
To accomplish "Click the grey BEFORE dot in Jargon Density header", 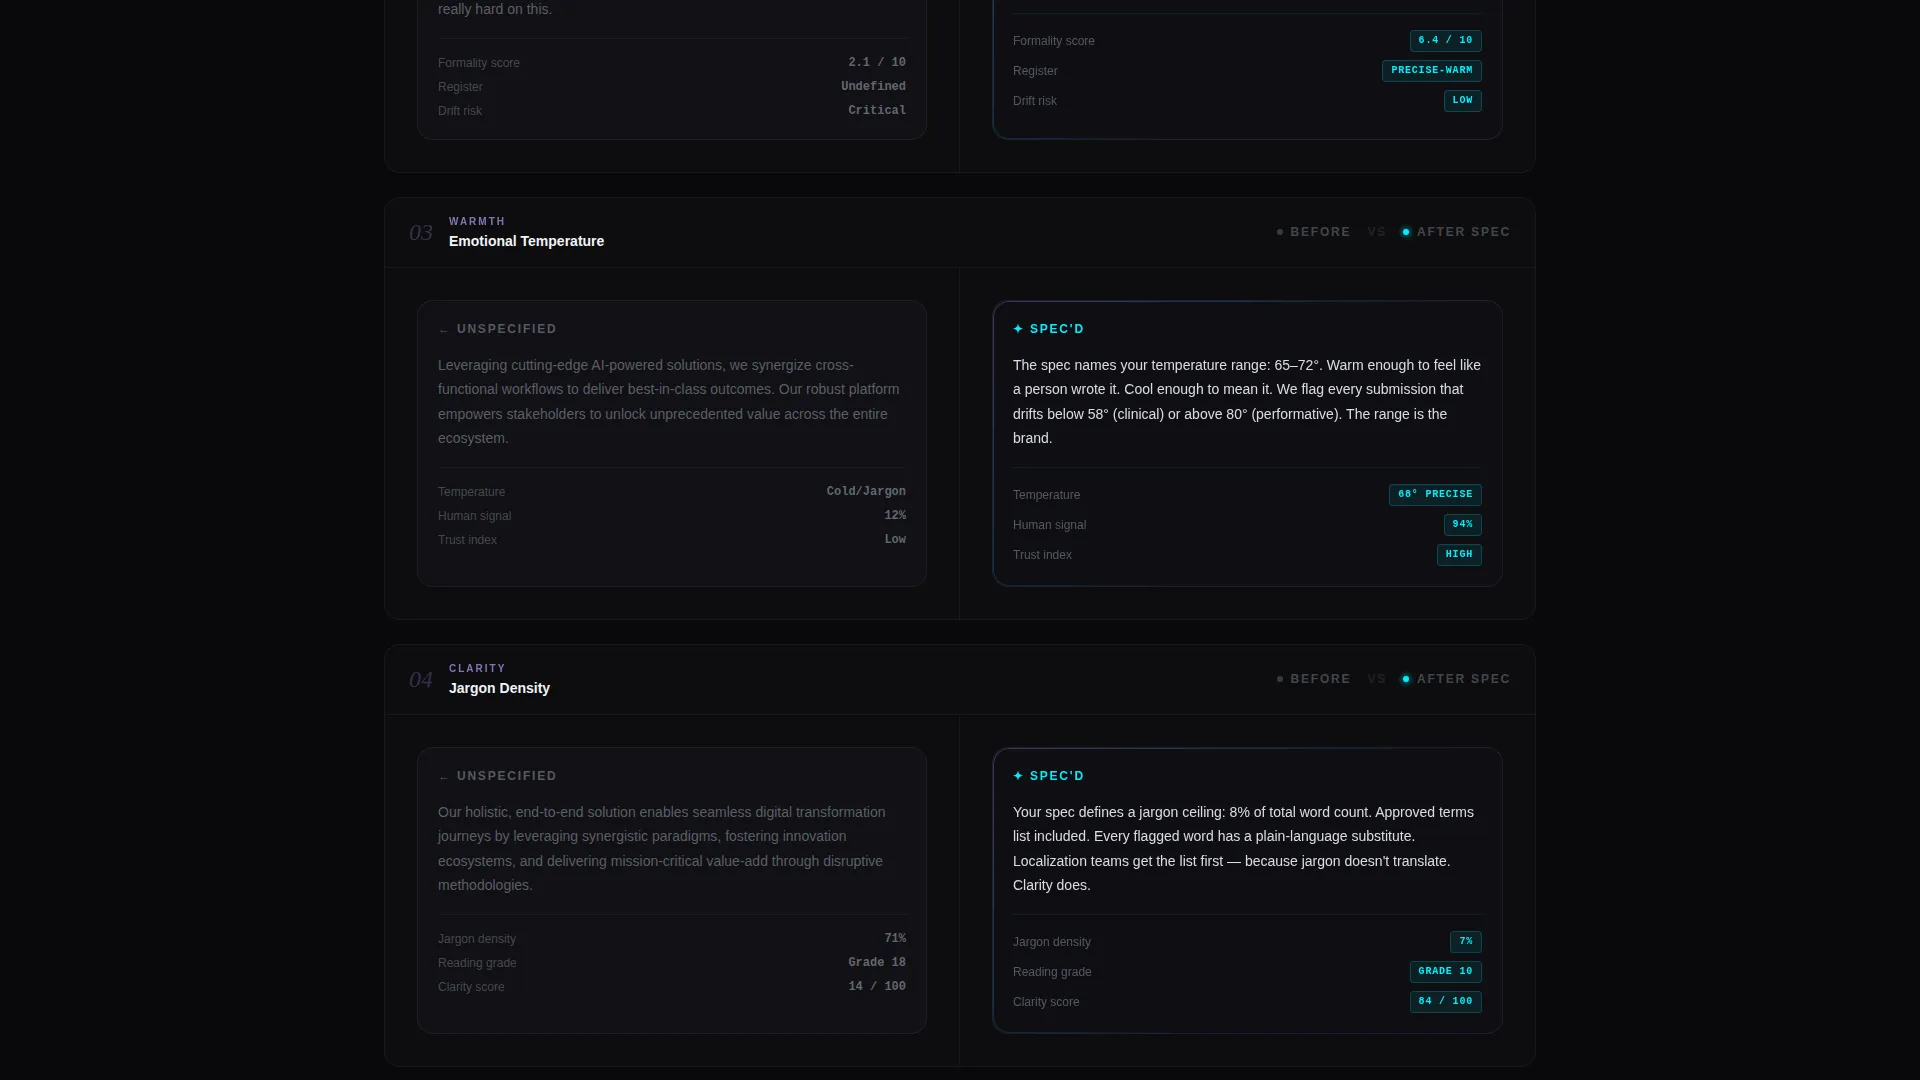I will click(1280, 679).
